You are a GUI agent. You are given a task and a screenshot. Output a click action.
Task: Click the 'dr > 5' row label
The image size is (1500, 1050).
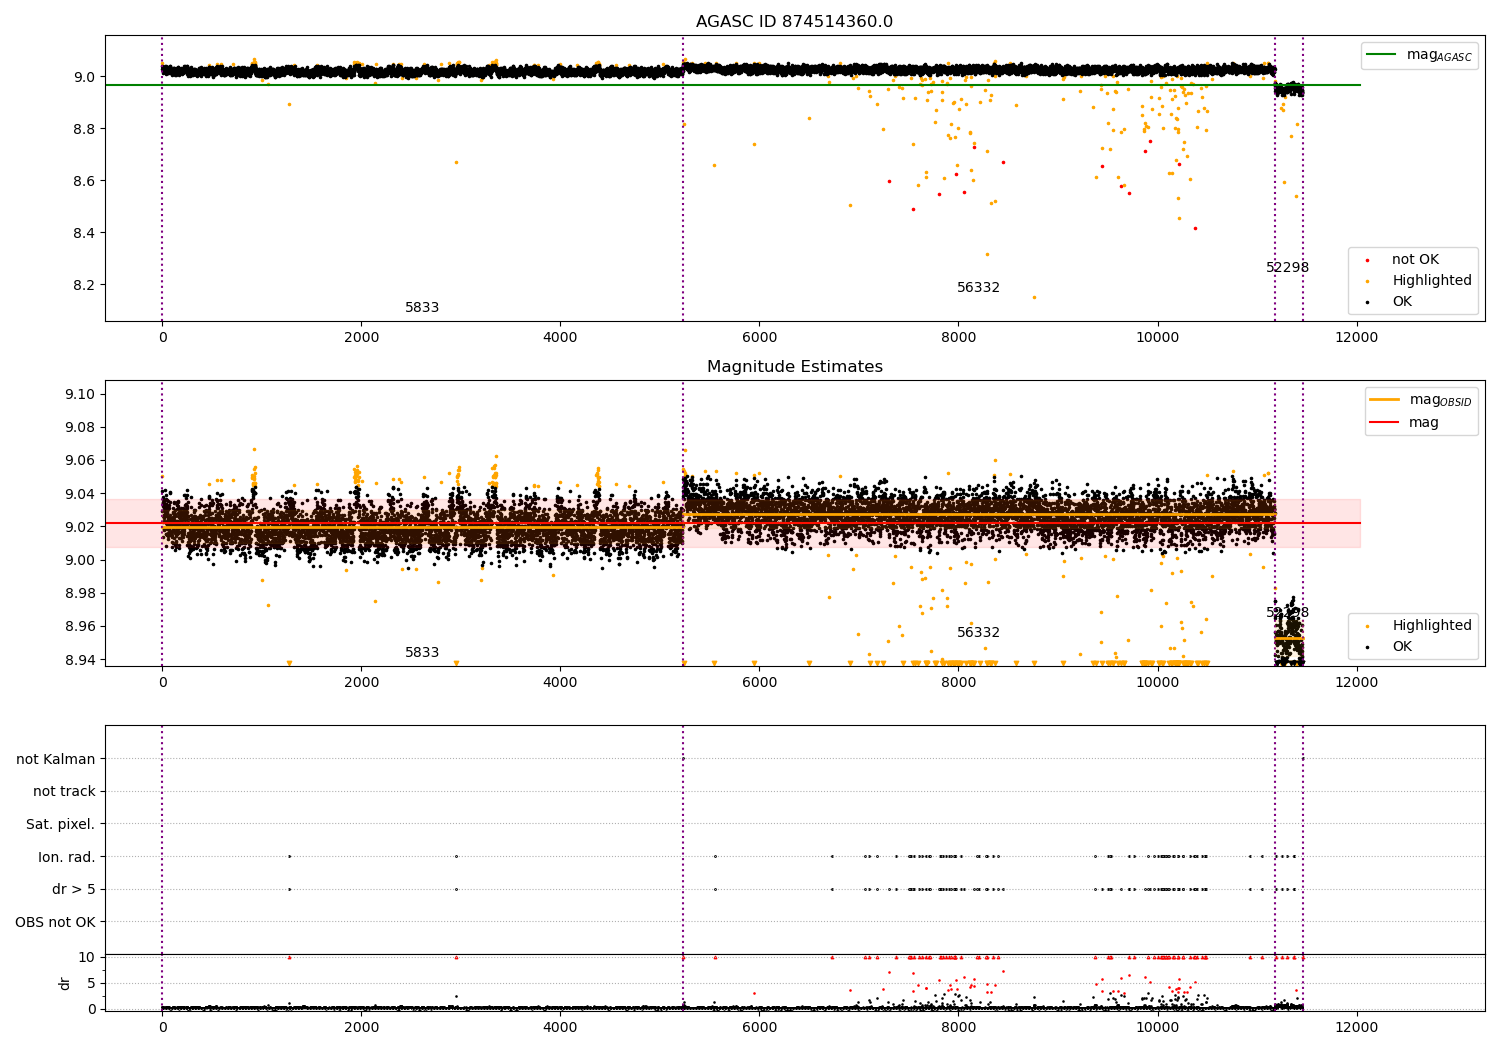pyautogui.click(x=74, y=889)
